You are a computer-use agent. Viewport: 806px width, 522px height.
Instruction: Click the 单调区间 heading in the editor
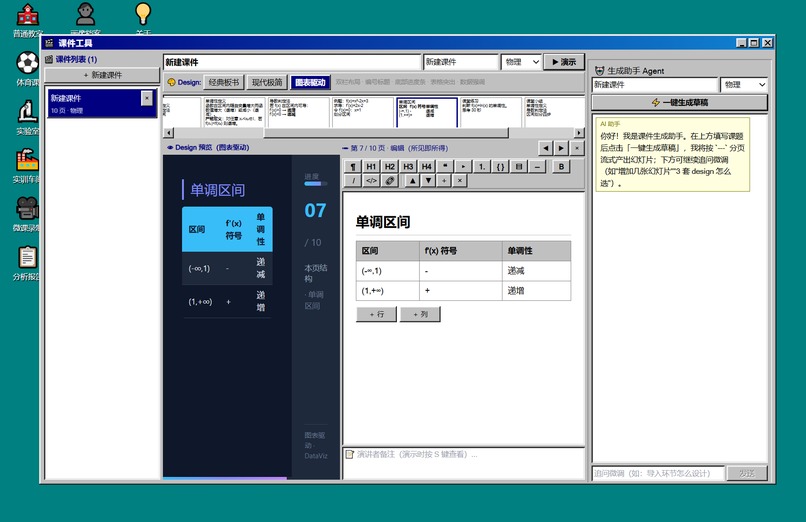tap(383, 222)
